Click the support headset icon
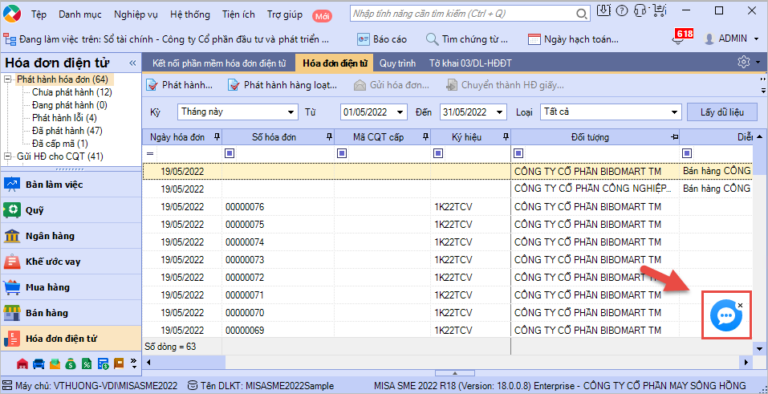The image size is (768, 394). pyautogui.click(x=639, y=10)
